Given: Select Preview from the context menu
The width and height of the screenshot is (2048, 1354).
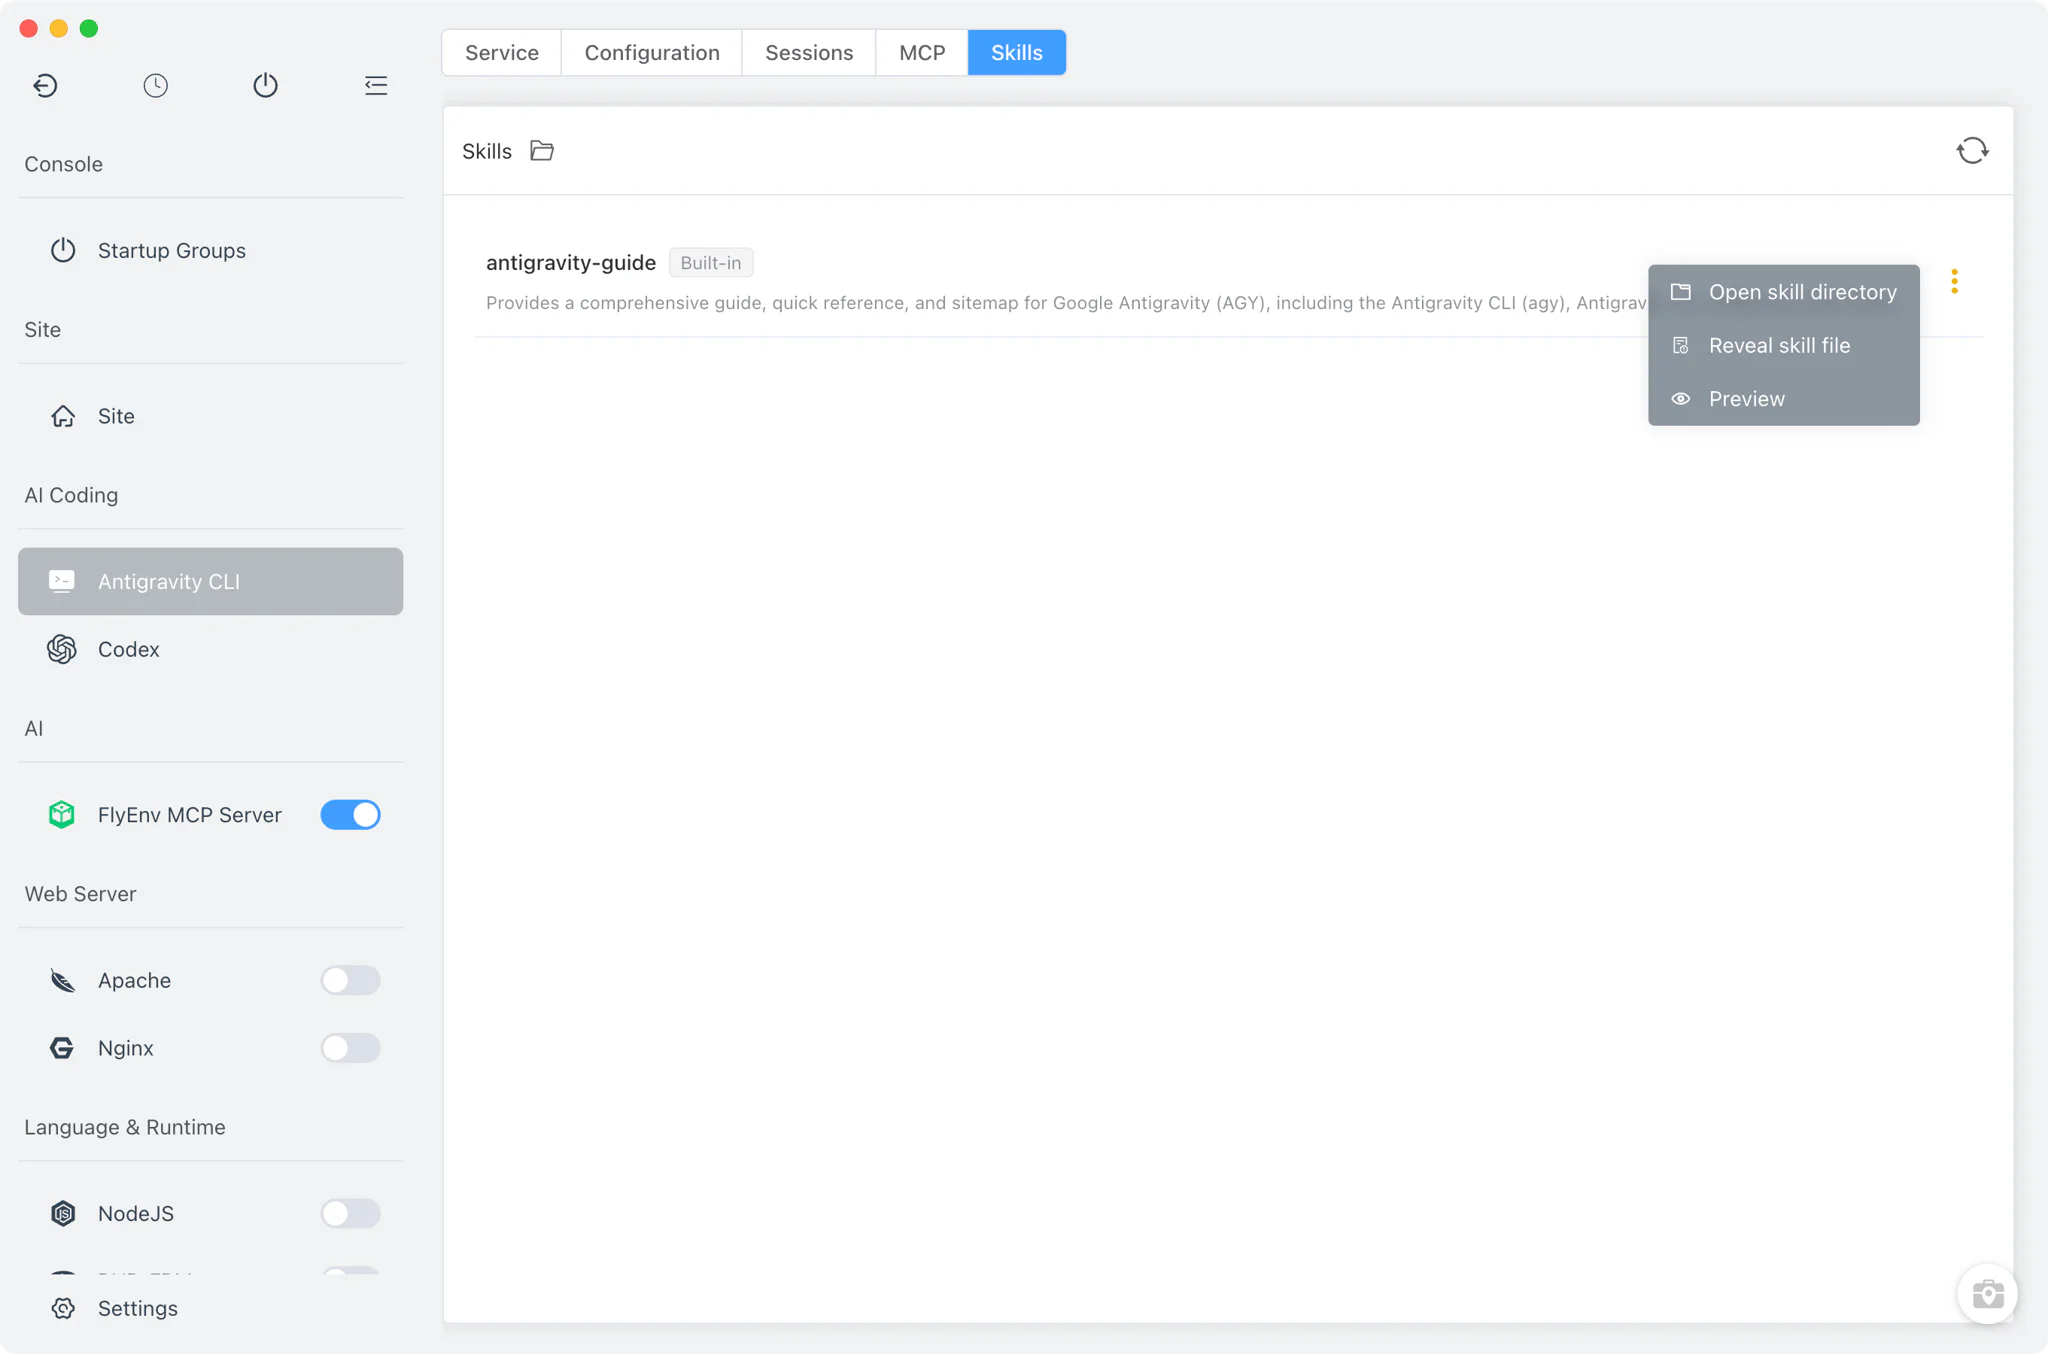Looking at the screenshot, I should [1784, 399].
